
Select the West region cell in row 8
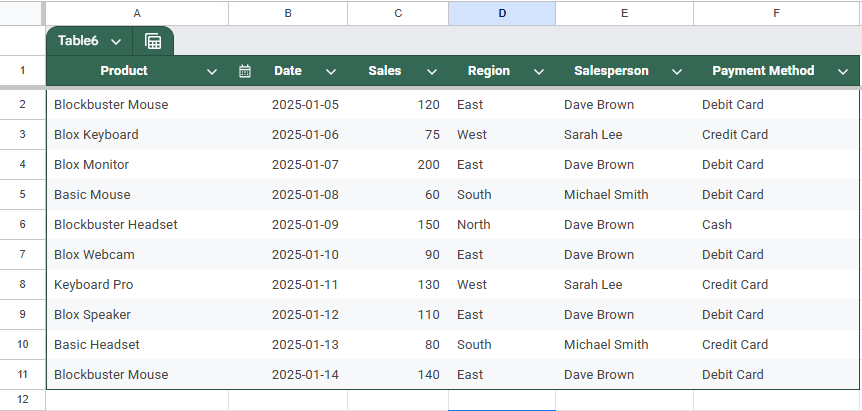[x=502, y=285]
